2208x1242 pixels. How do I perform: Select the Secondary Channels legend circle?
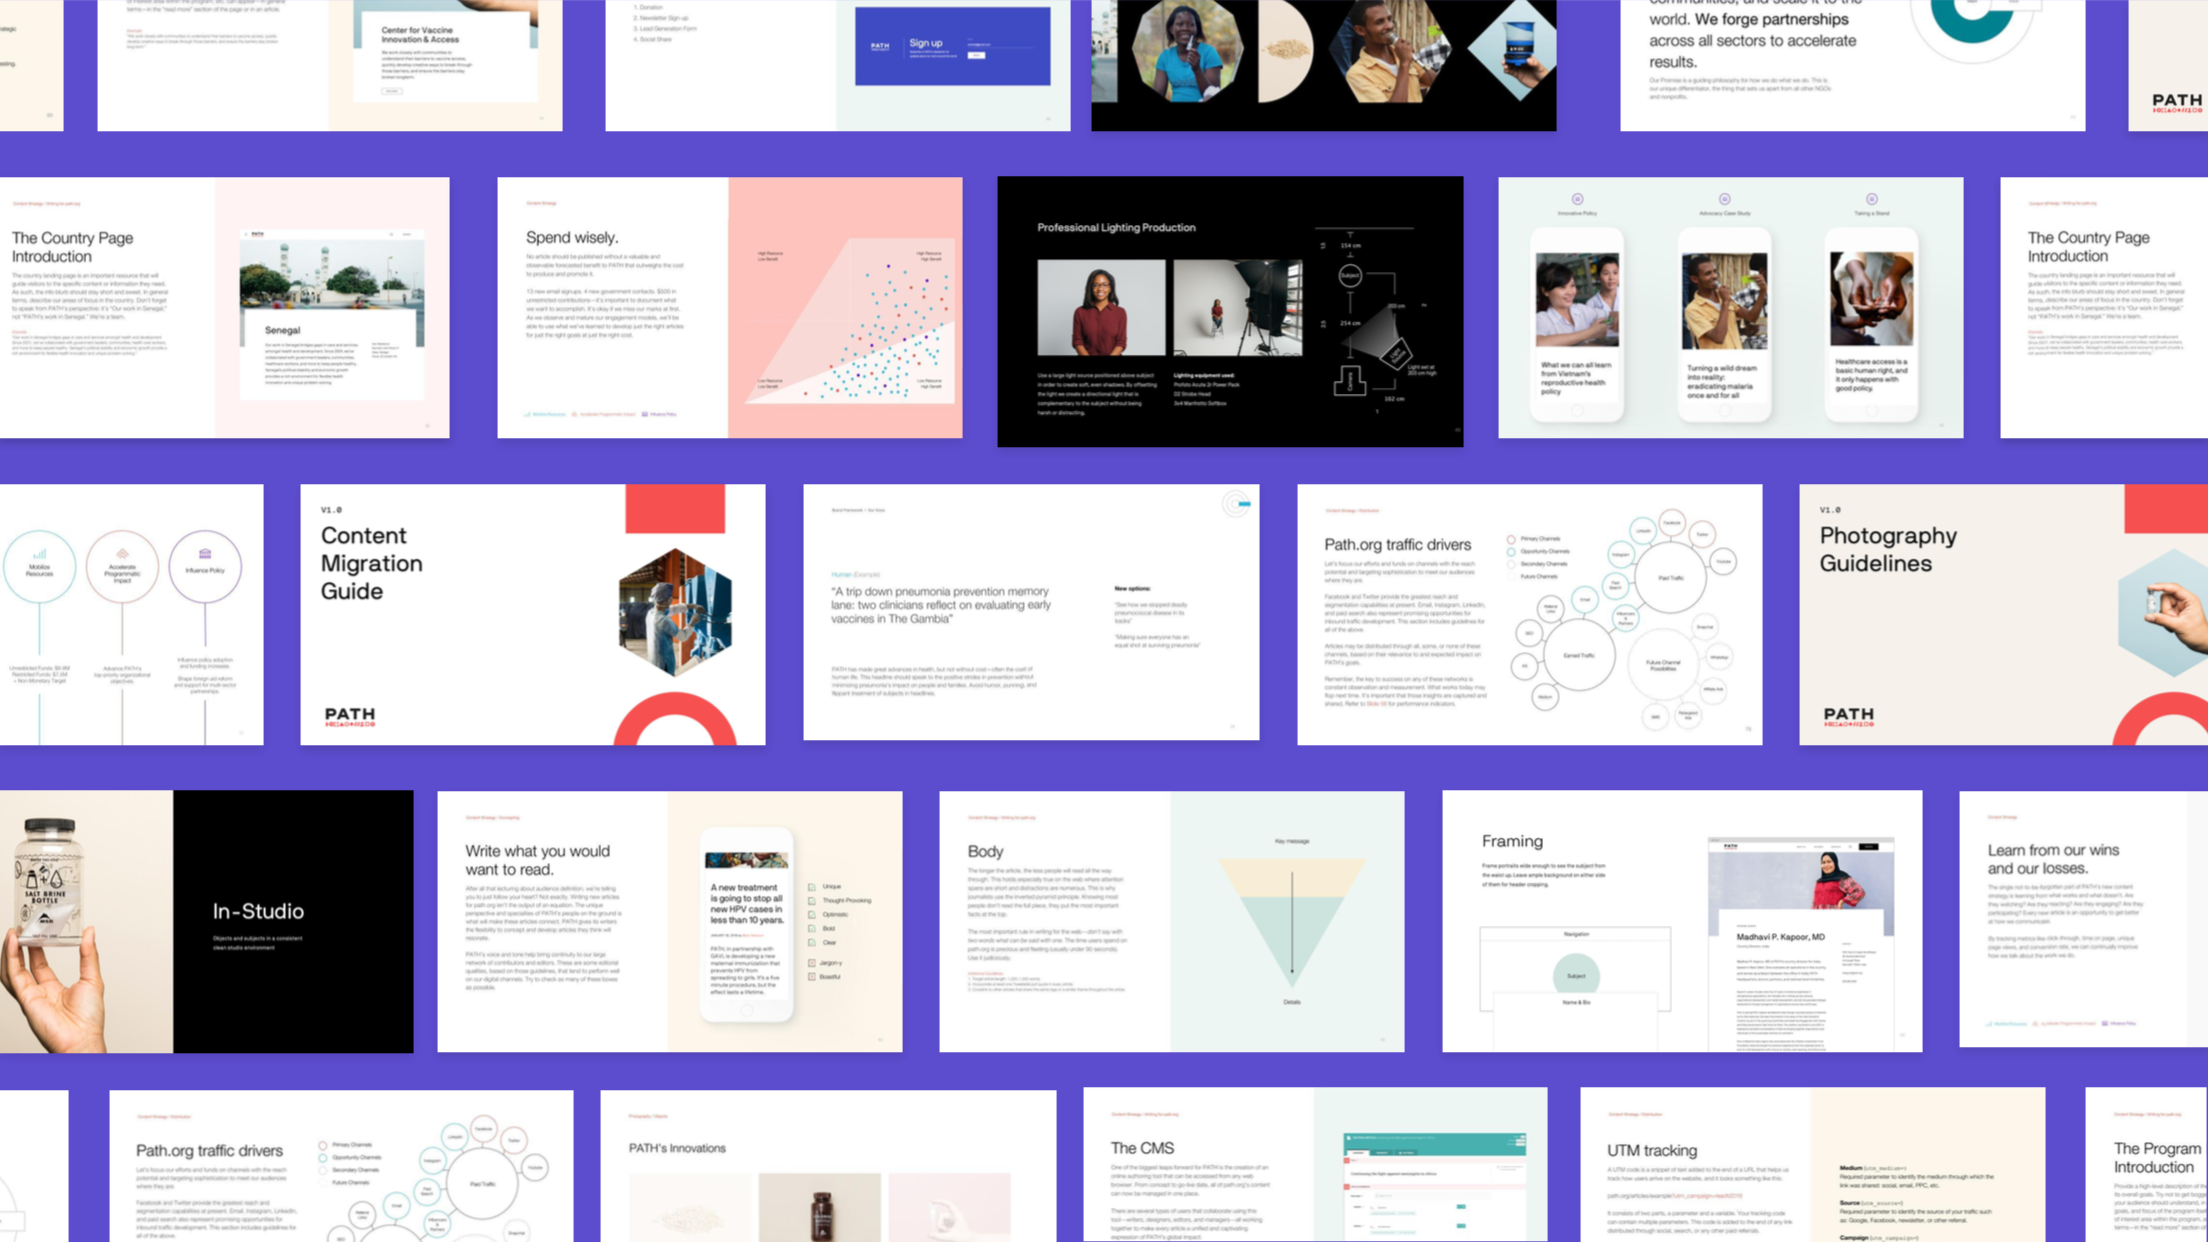1511,564
